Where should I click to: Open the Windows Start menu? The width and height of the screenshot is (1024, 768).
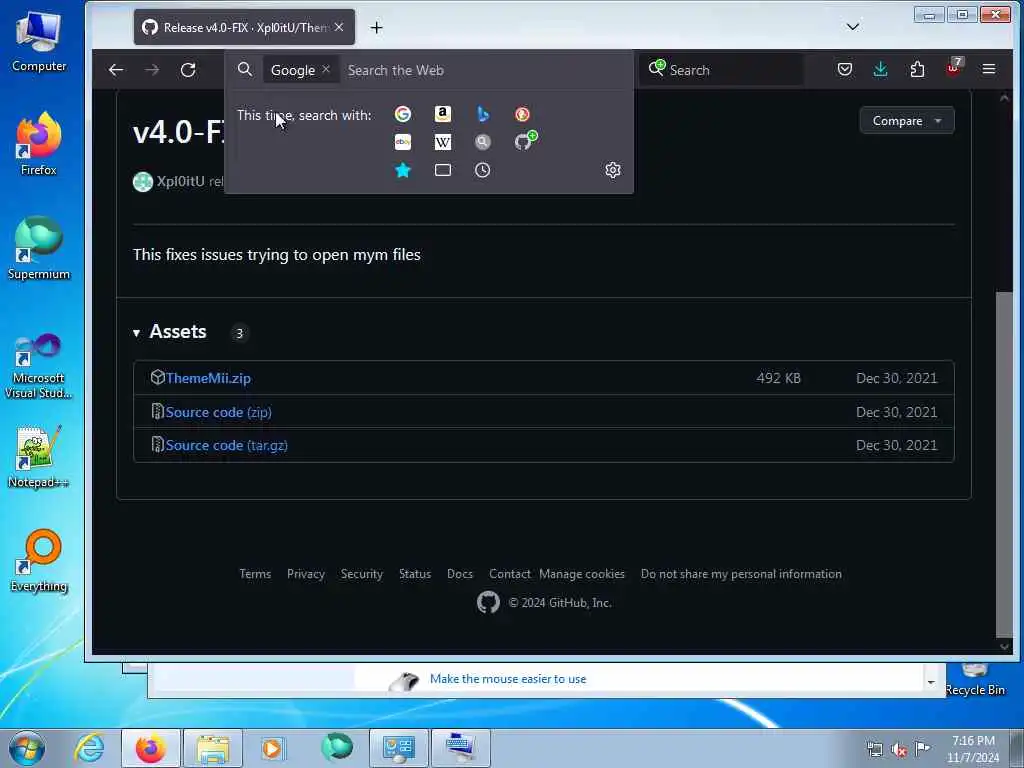pyautogui.click(x=27, y=748)
